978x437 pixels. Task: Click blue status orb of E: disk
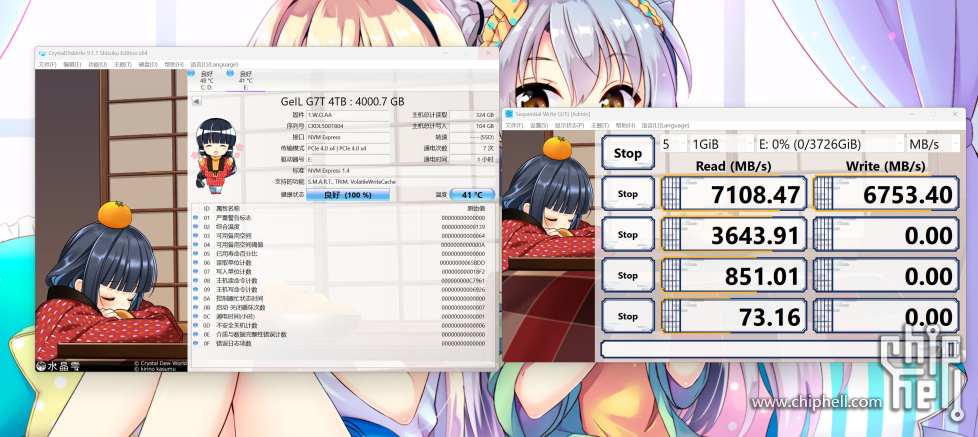coord(230,74)
